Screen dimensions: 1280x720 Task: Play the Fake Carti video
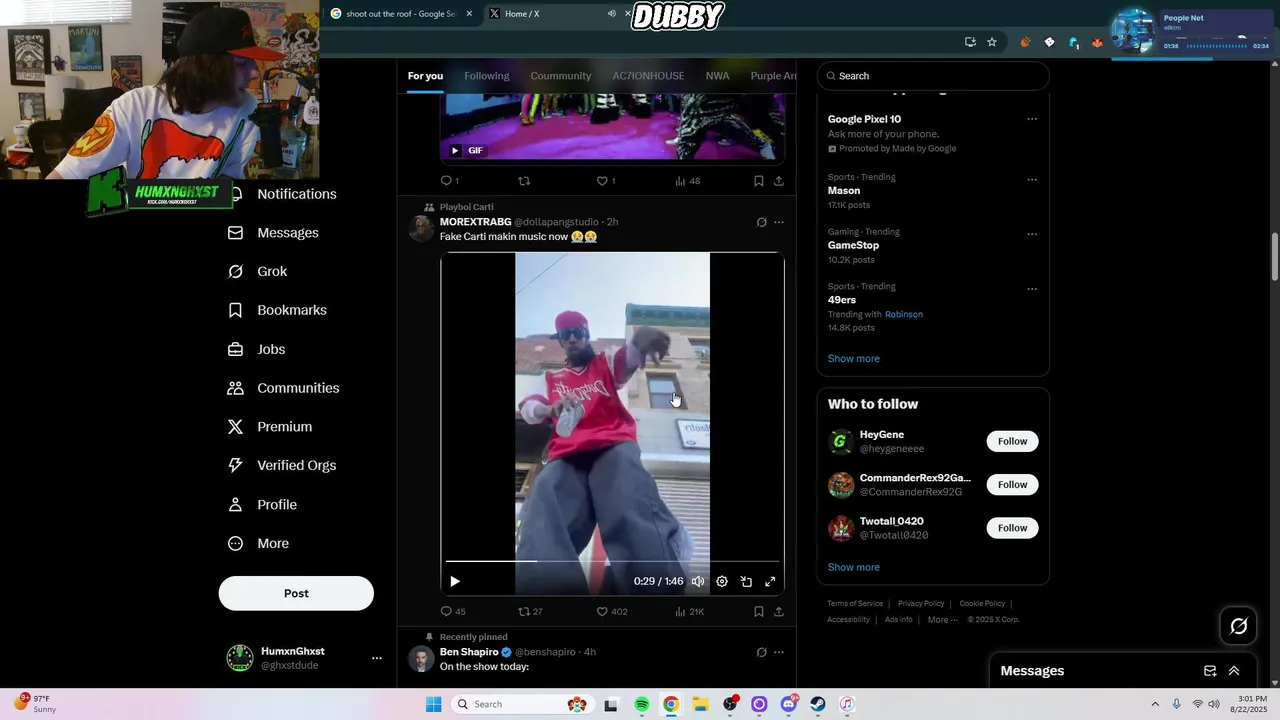pyautogui.click(x=455, y=581)
